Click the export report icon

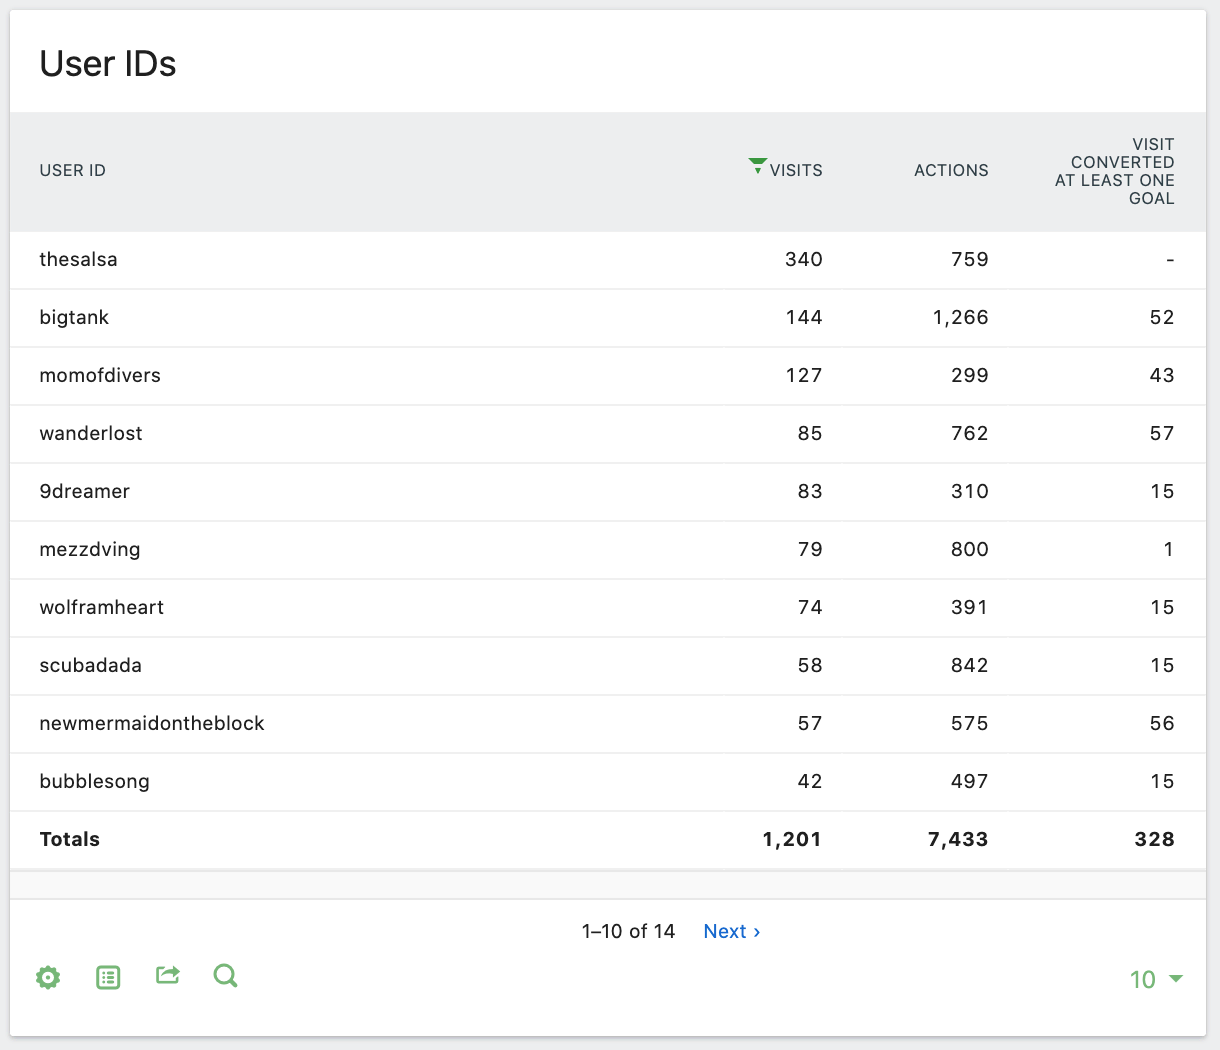click(168, 975)
